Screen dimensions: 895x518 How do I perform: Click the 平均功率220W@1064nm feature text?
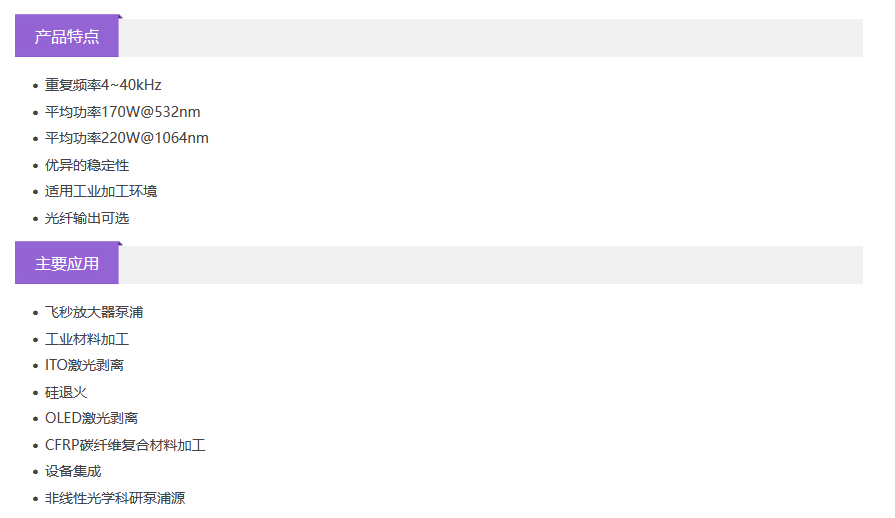click(127, 138)
